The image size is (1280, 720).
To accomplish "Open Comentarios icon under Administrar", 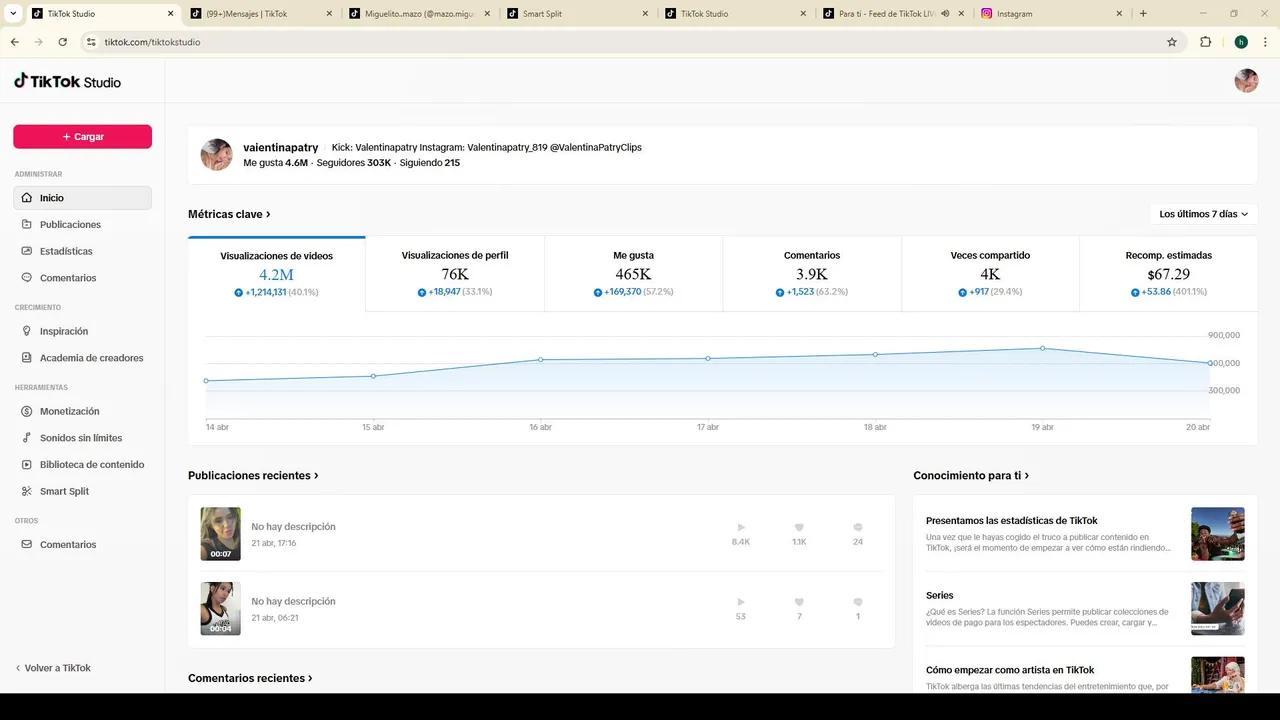I will [x=27, y=278].
